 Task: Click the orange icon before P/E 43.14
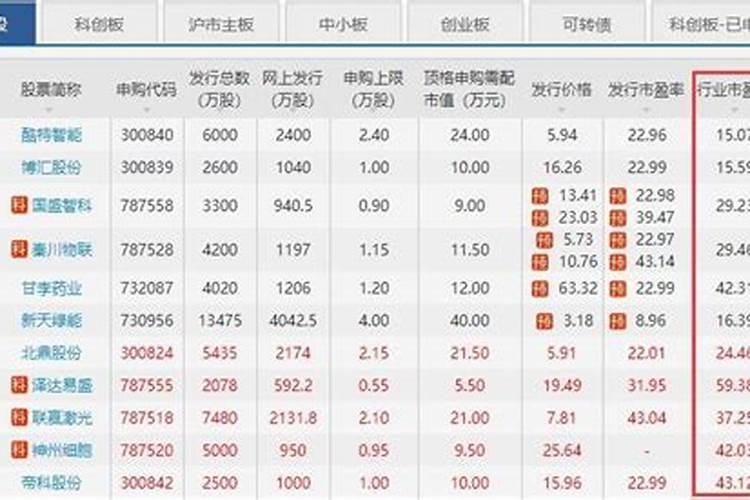point(618,262)
